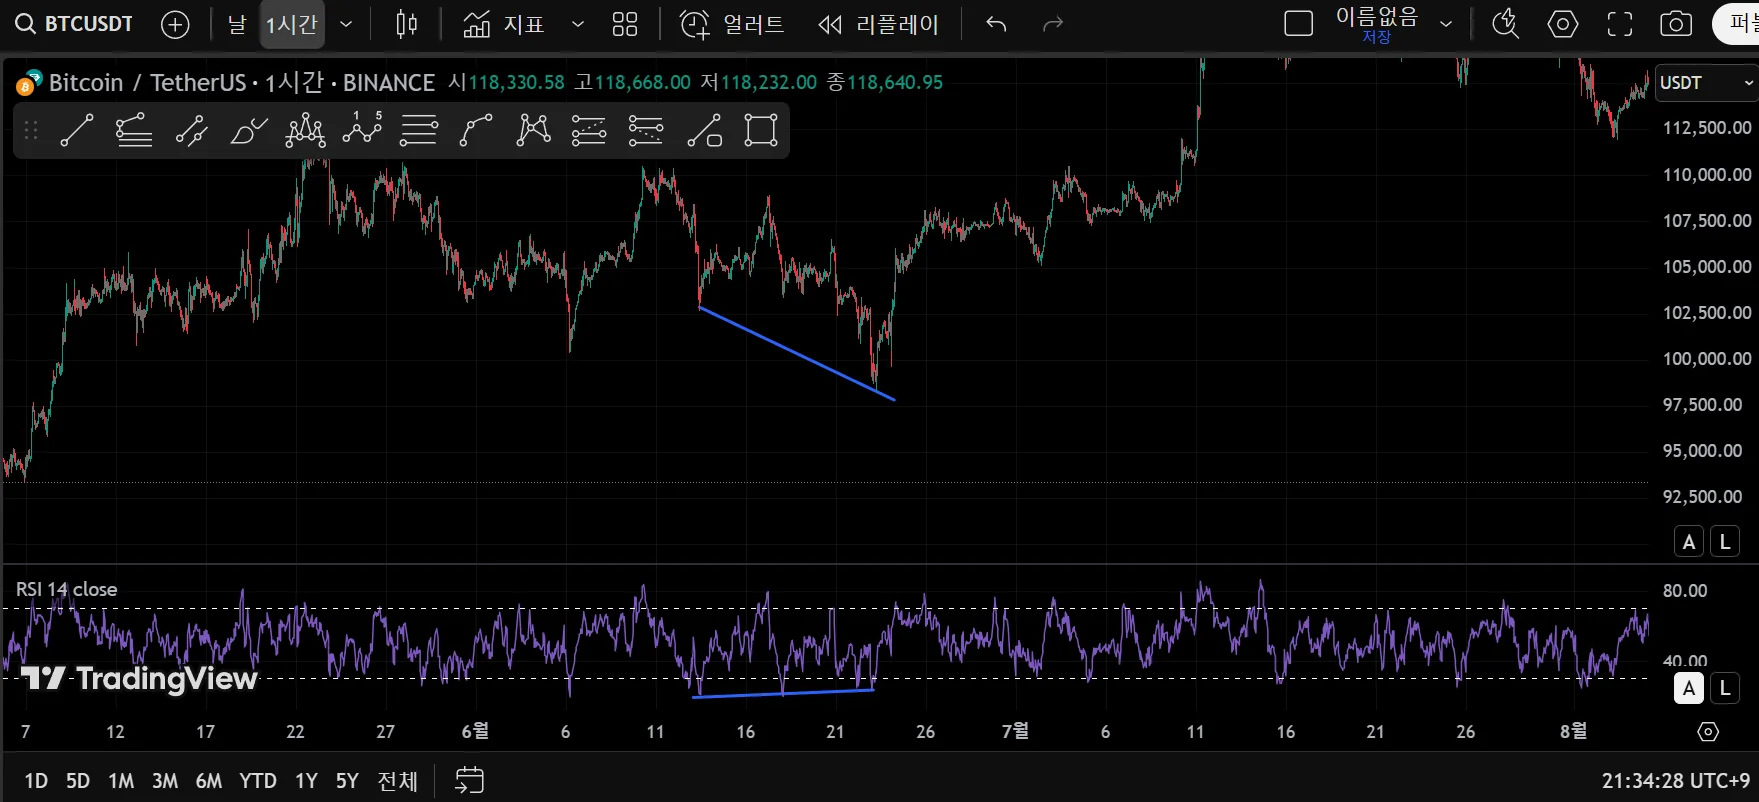This screenshot has height=802, width=1759.
Task: Save the 이름없음 chart layout
Action: click(1377, 24)
